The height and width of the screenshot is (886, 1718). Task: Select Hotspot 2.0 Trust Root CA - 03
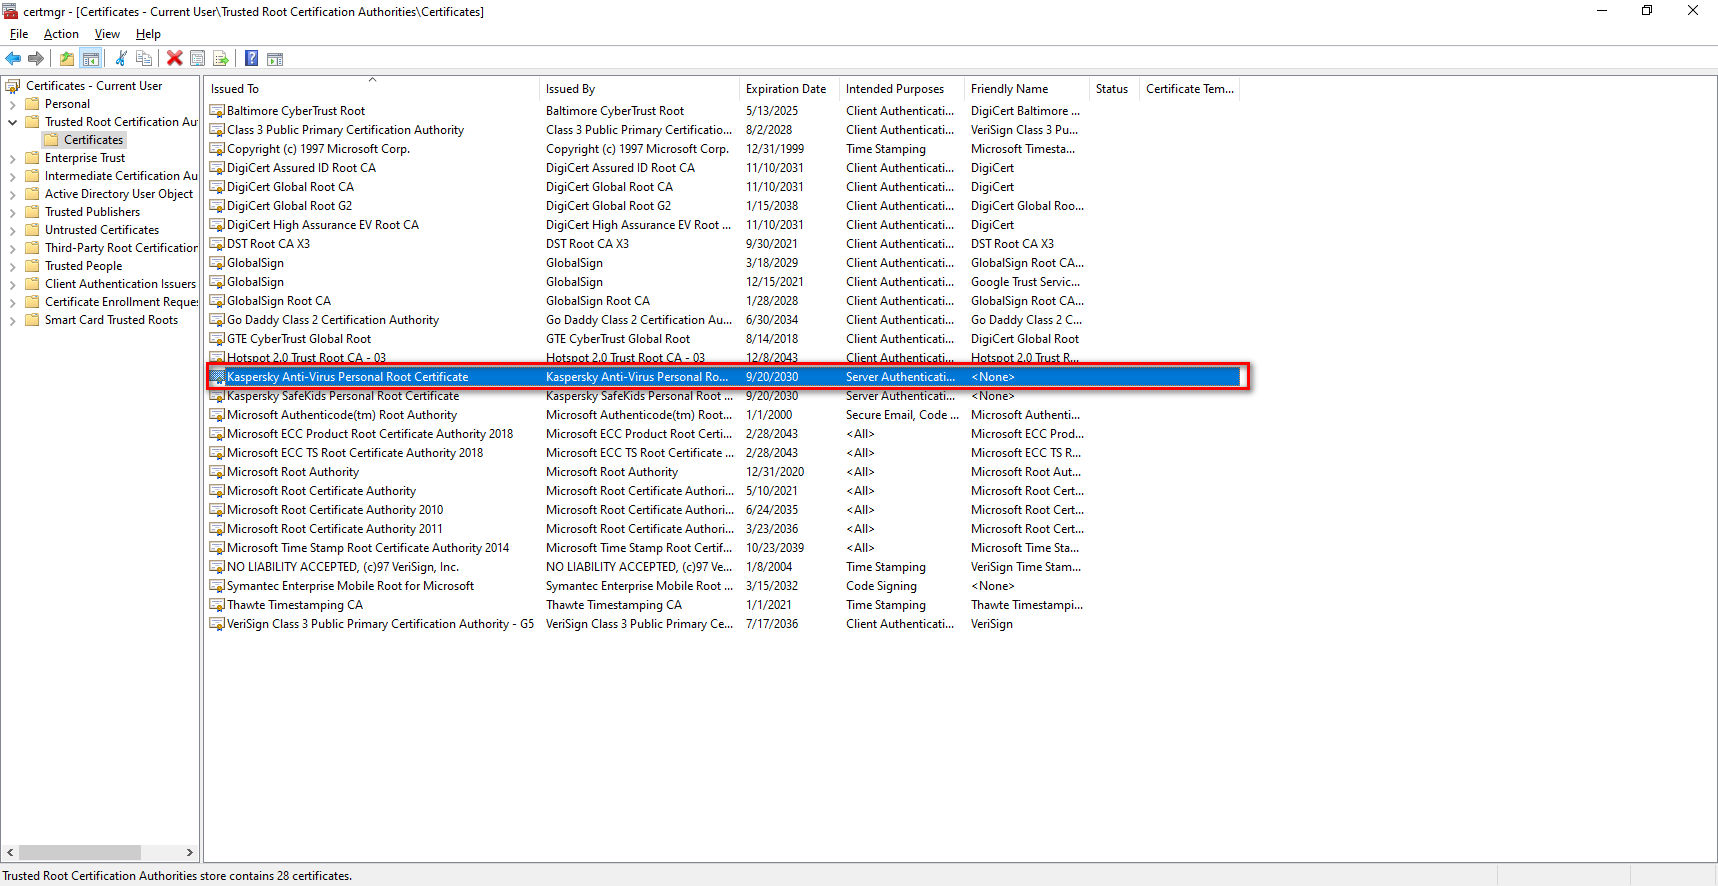(306, 358)
